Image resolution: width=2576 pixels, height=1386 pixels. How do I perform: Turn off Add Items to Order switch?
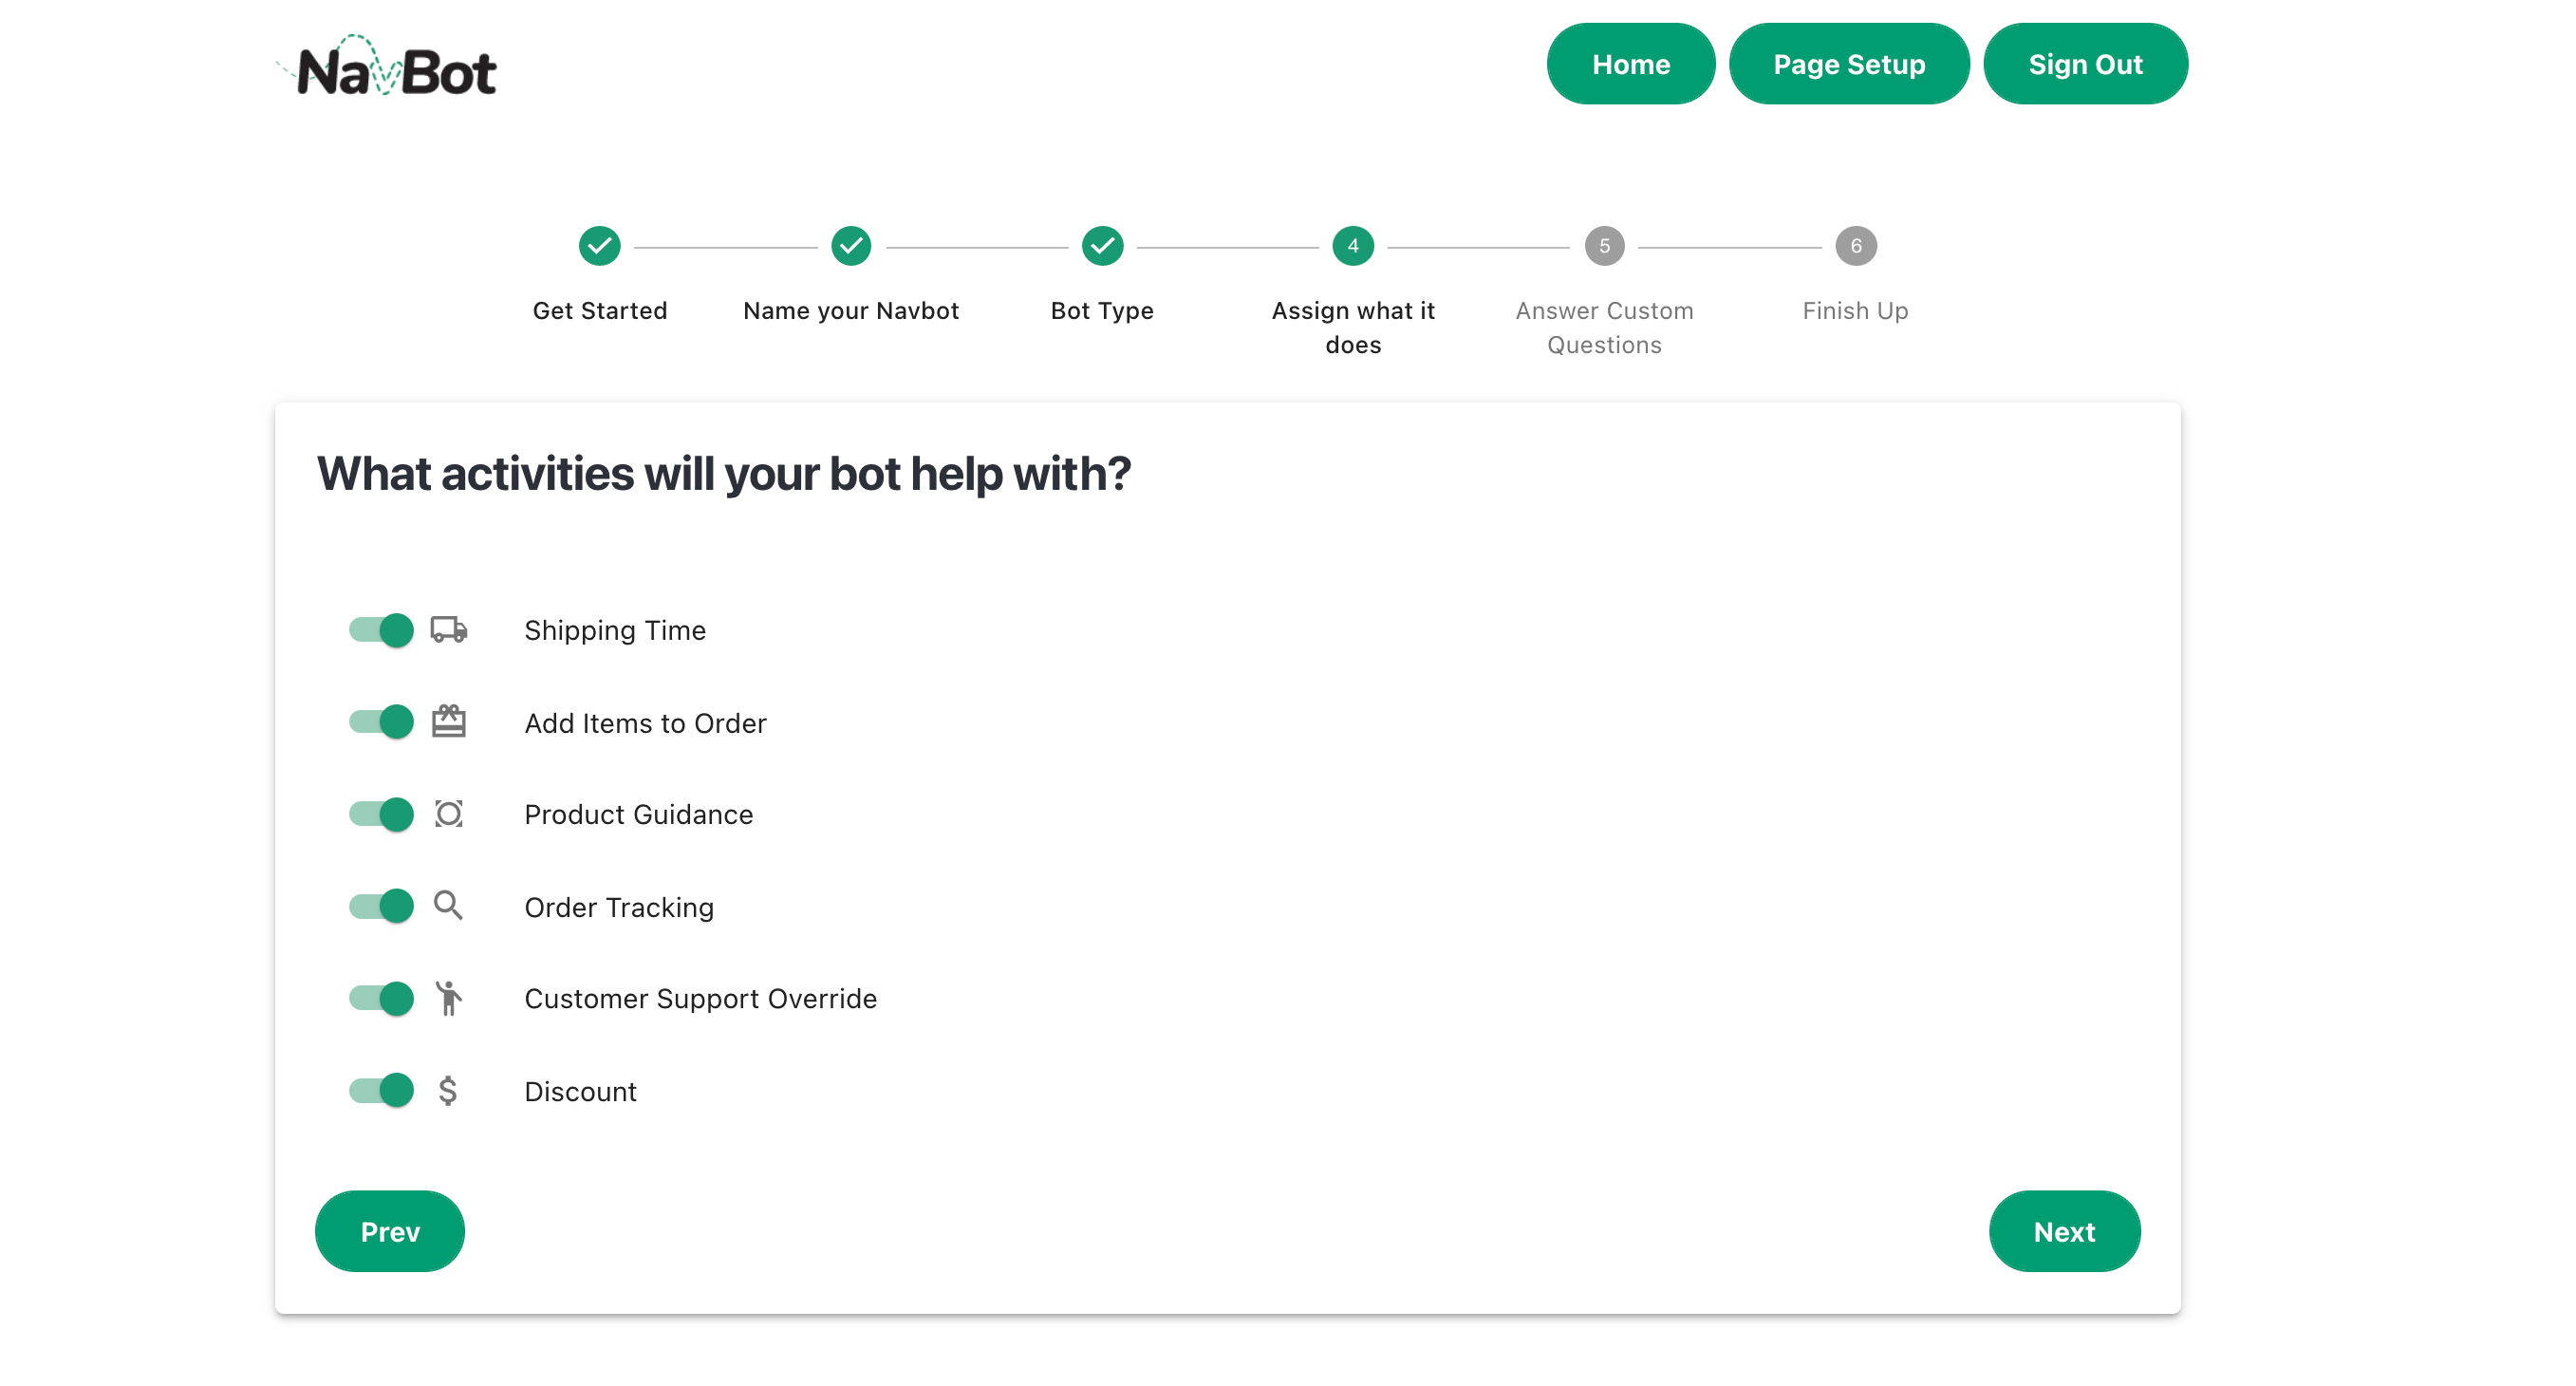click(x=382, y=722)
